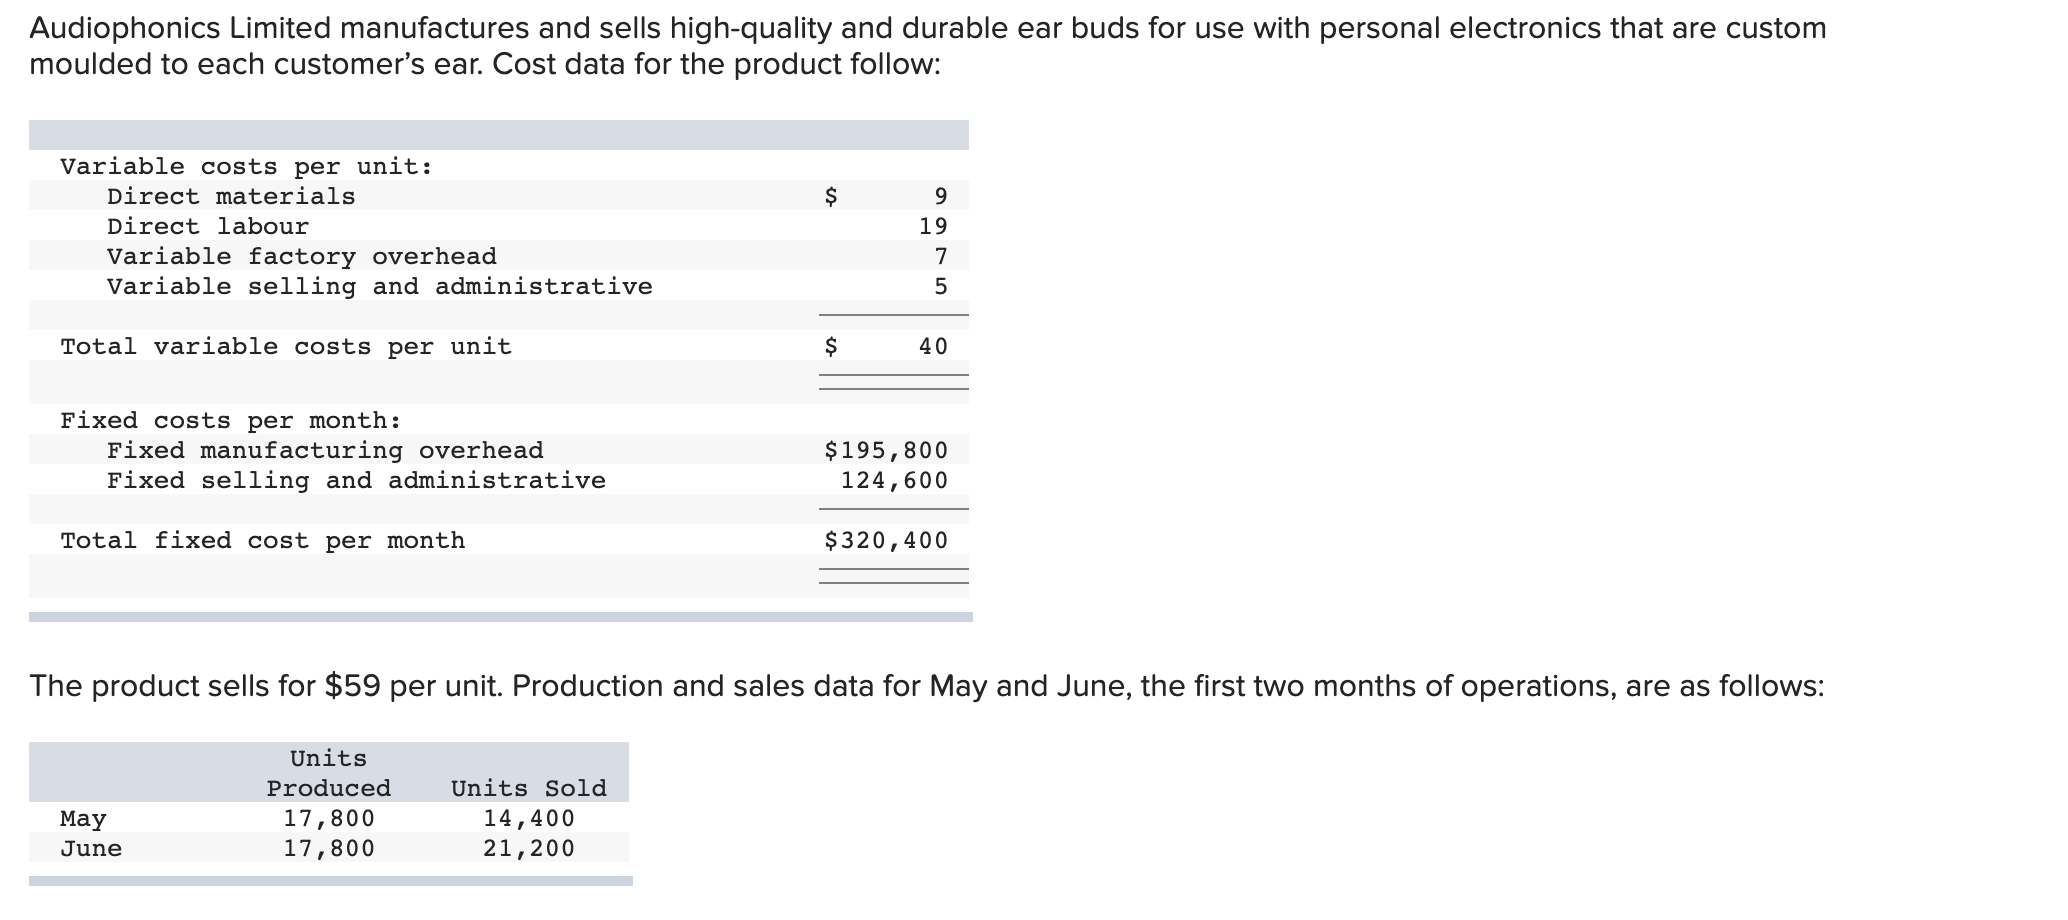The image size is (2068, 920).
Task: Click the Units Produced column header
Action: coord(329,773)
